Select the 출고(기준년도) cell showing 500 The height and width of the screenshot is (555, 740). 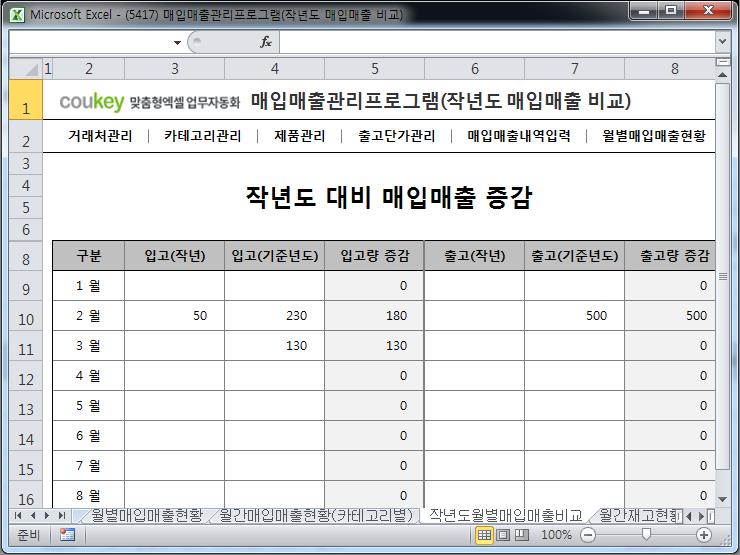point(574,316)
